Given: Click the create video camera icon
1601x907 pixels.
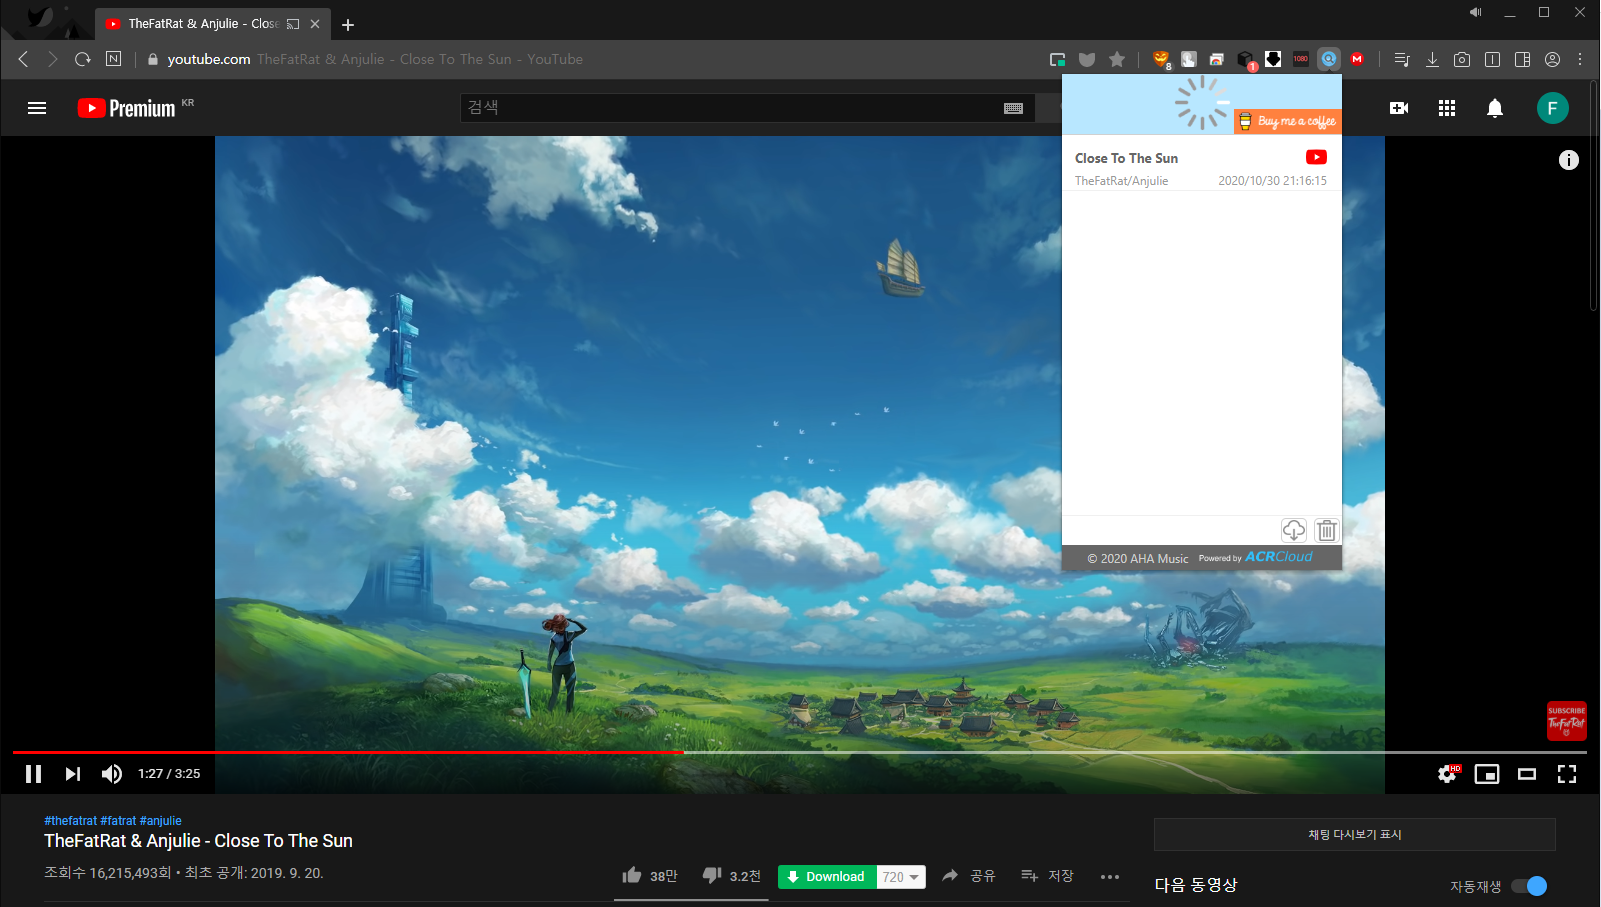Looking at the screenshot, I should tap(1399, 108).
